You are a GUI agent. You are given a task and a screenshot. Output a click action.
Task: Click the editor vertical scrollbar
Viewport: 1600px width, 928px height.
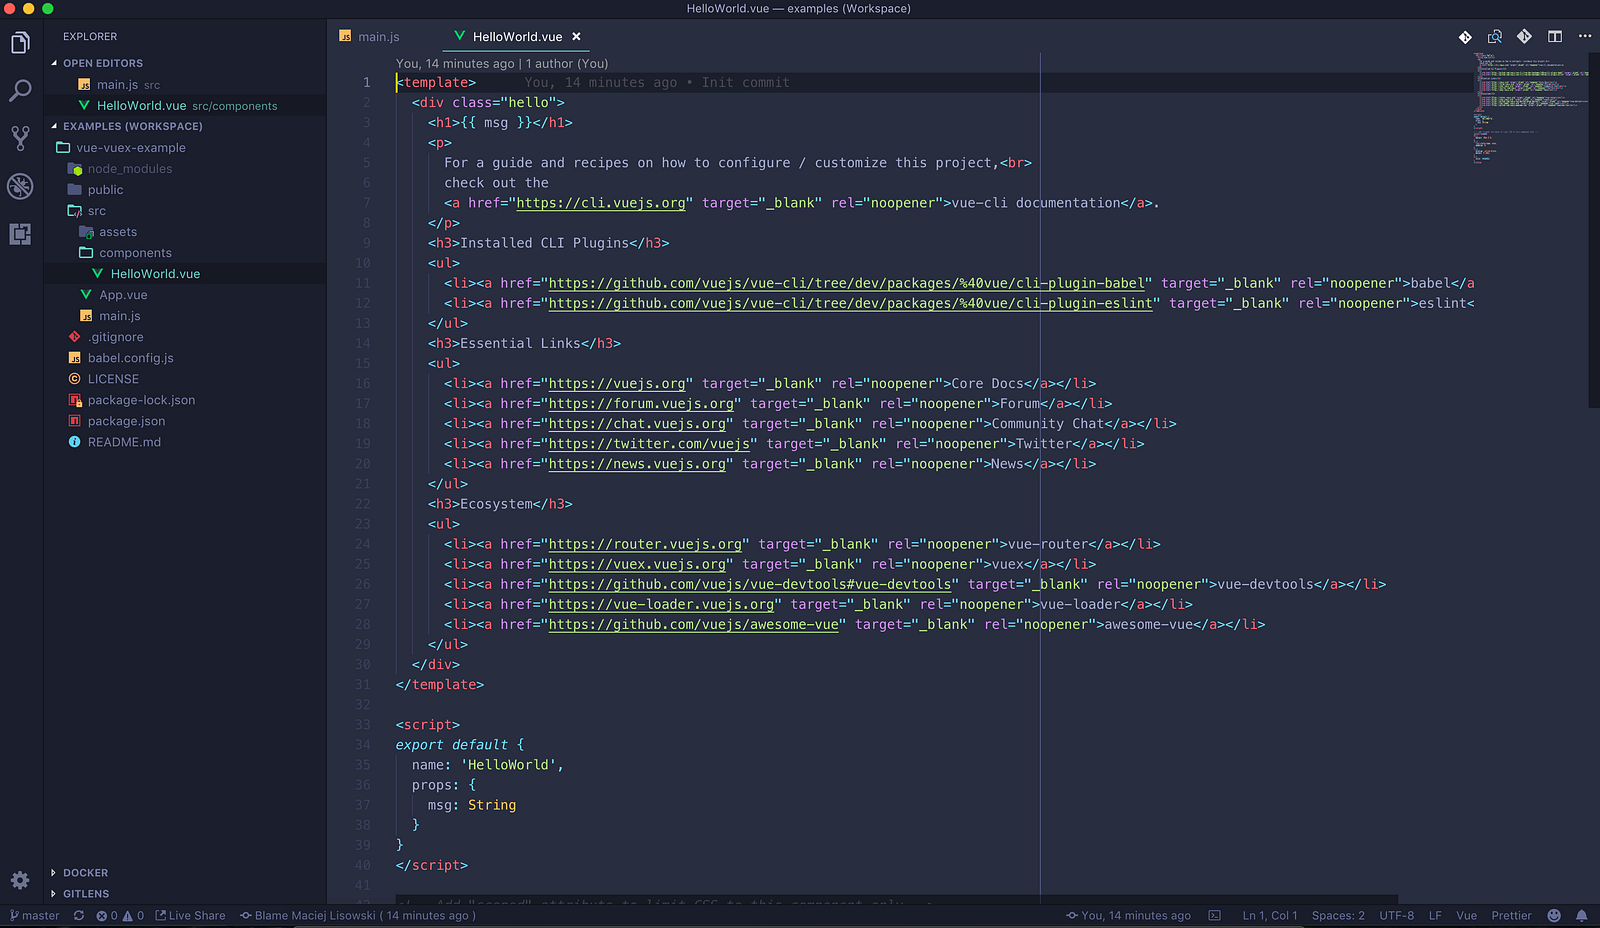click(1594, 230)
